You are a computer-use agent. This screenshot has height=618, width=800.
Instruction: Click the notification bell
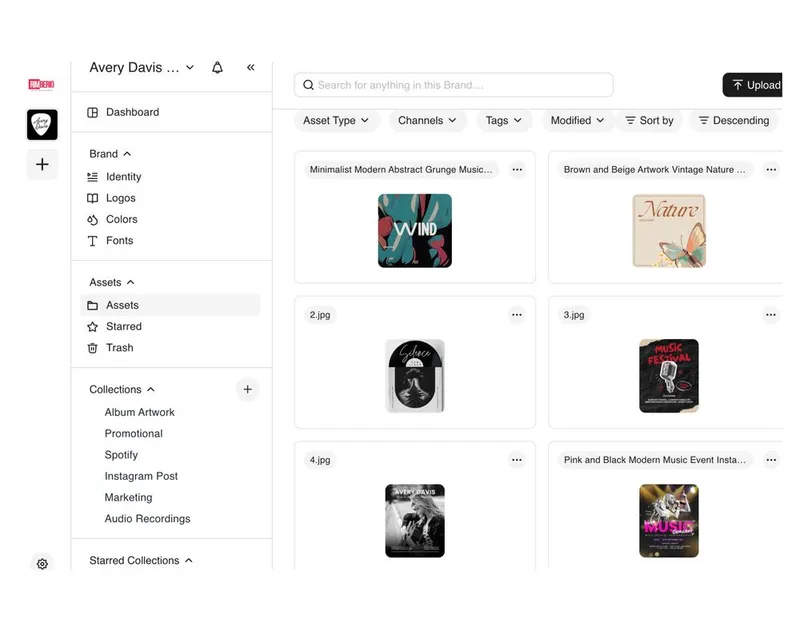(x=217, y=67)
